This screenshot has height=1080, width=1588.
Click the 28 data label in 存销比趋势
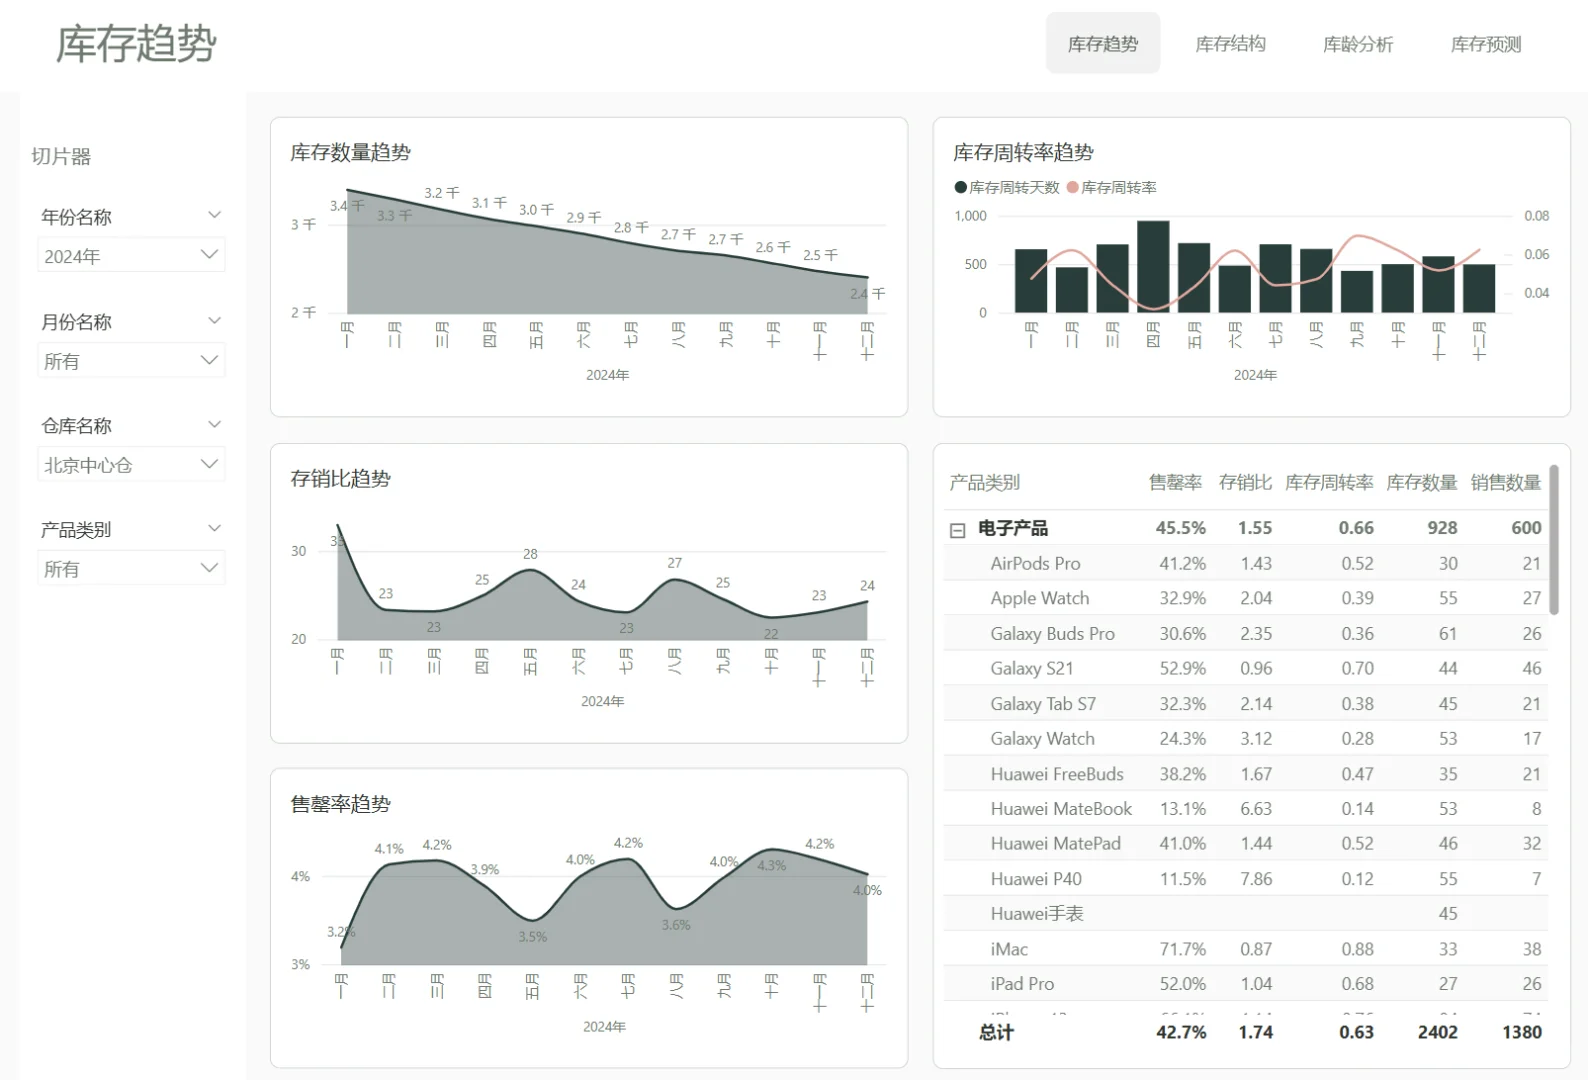(x=530, y=554)
